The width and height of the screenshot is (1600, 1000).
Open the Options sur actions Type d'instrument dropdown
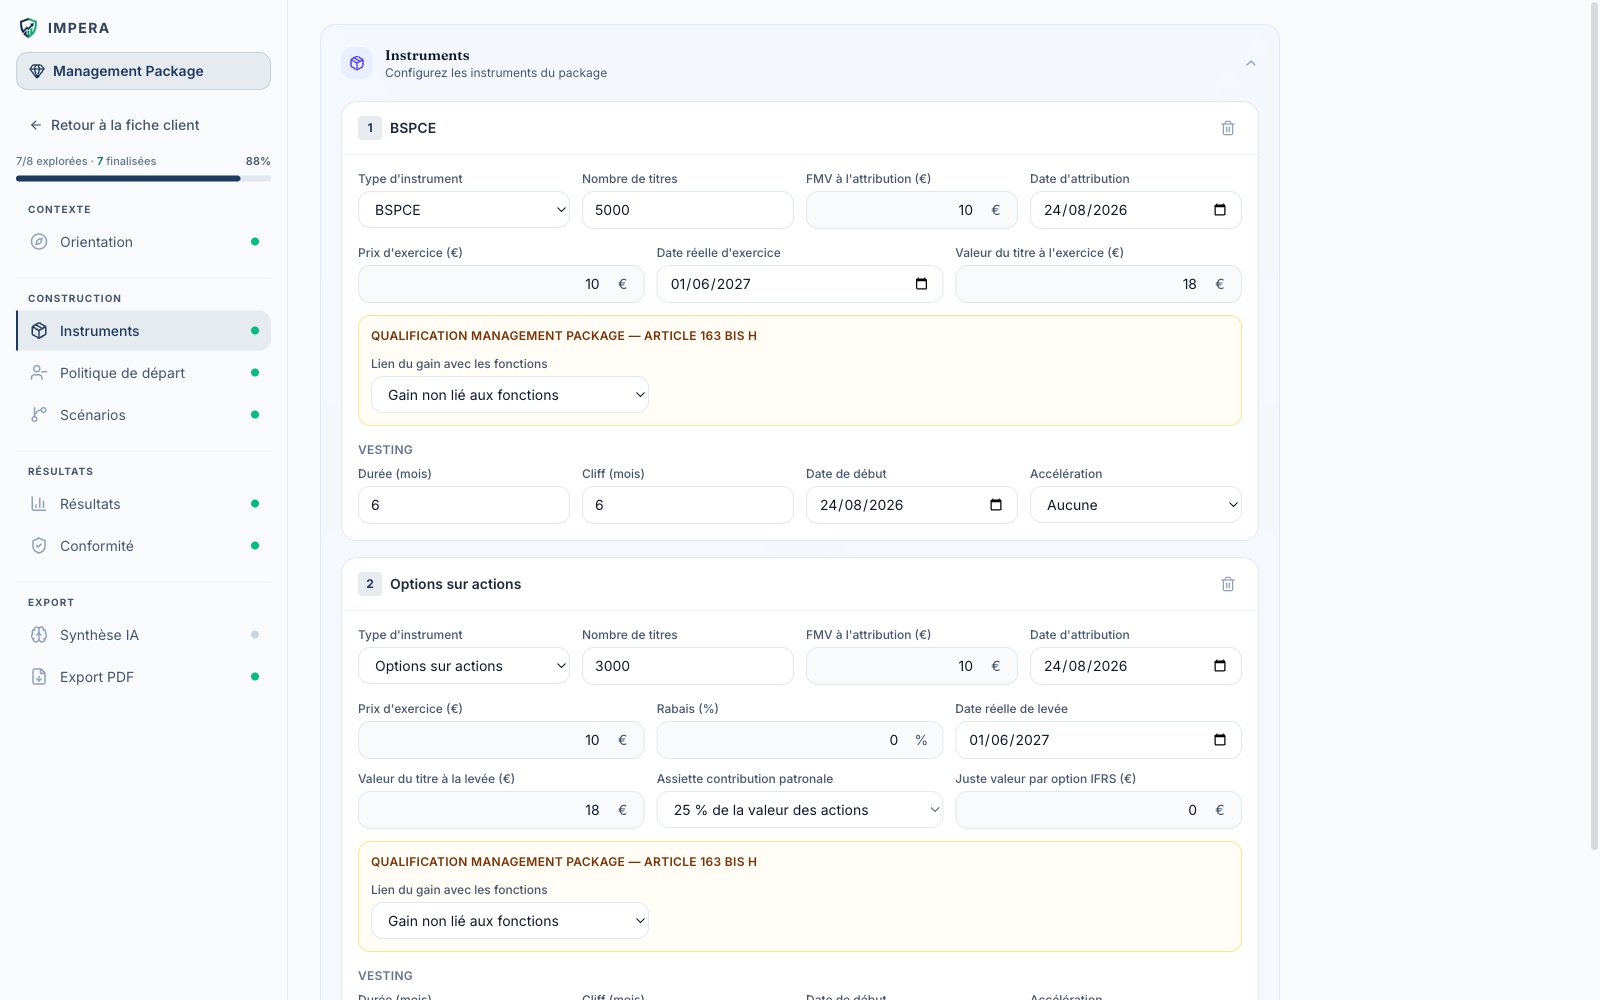coord(464,666)
